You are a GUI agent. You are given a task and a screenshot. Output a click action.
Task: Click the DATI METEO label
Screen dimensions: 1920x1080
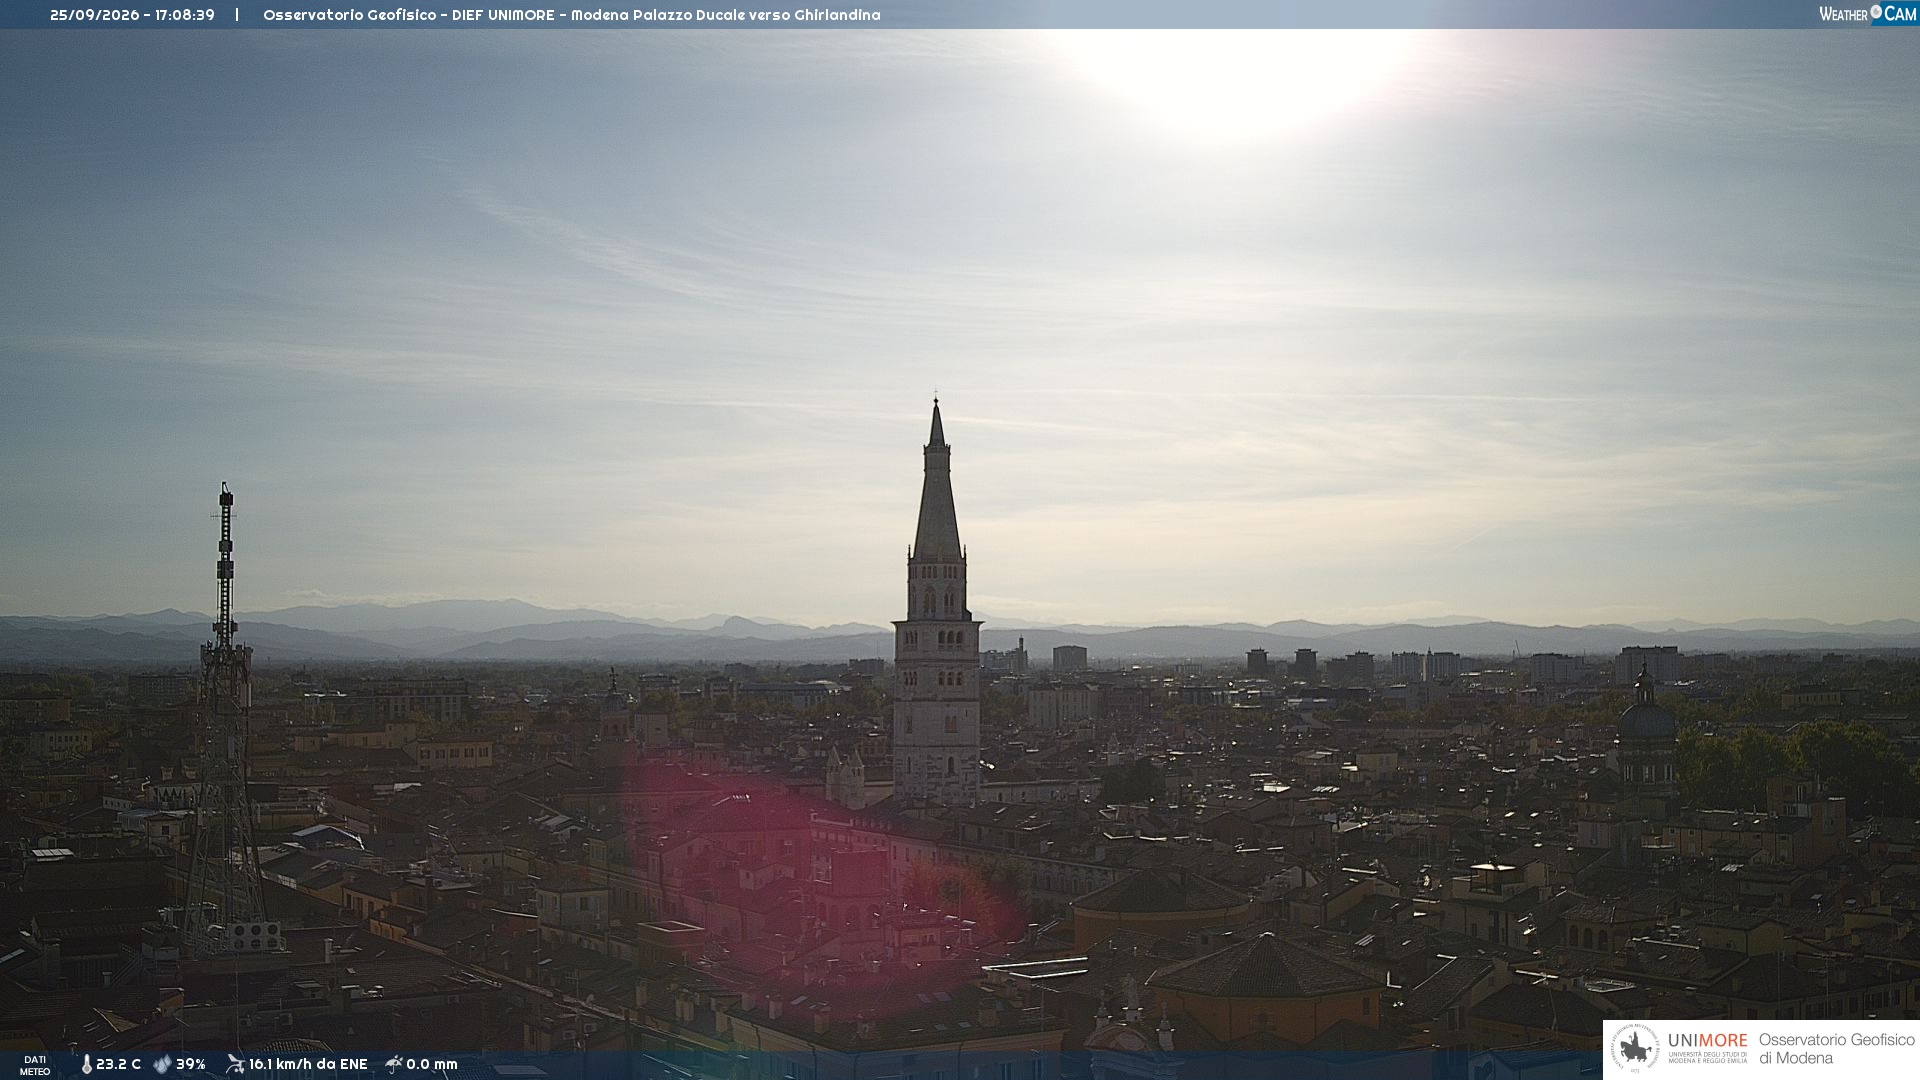point(35,1065)
